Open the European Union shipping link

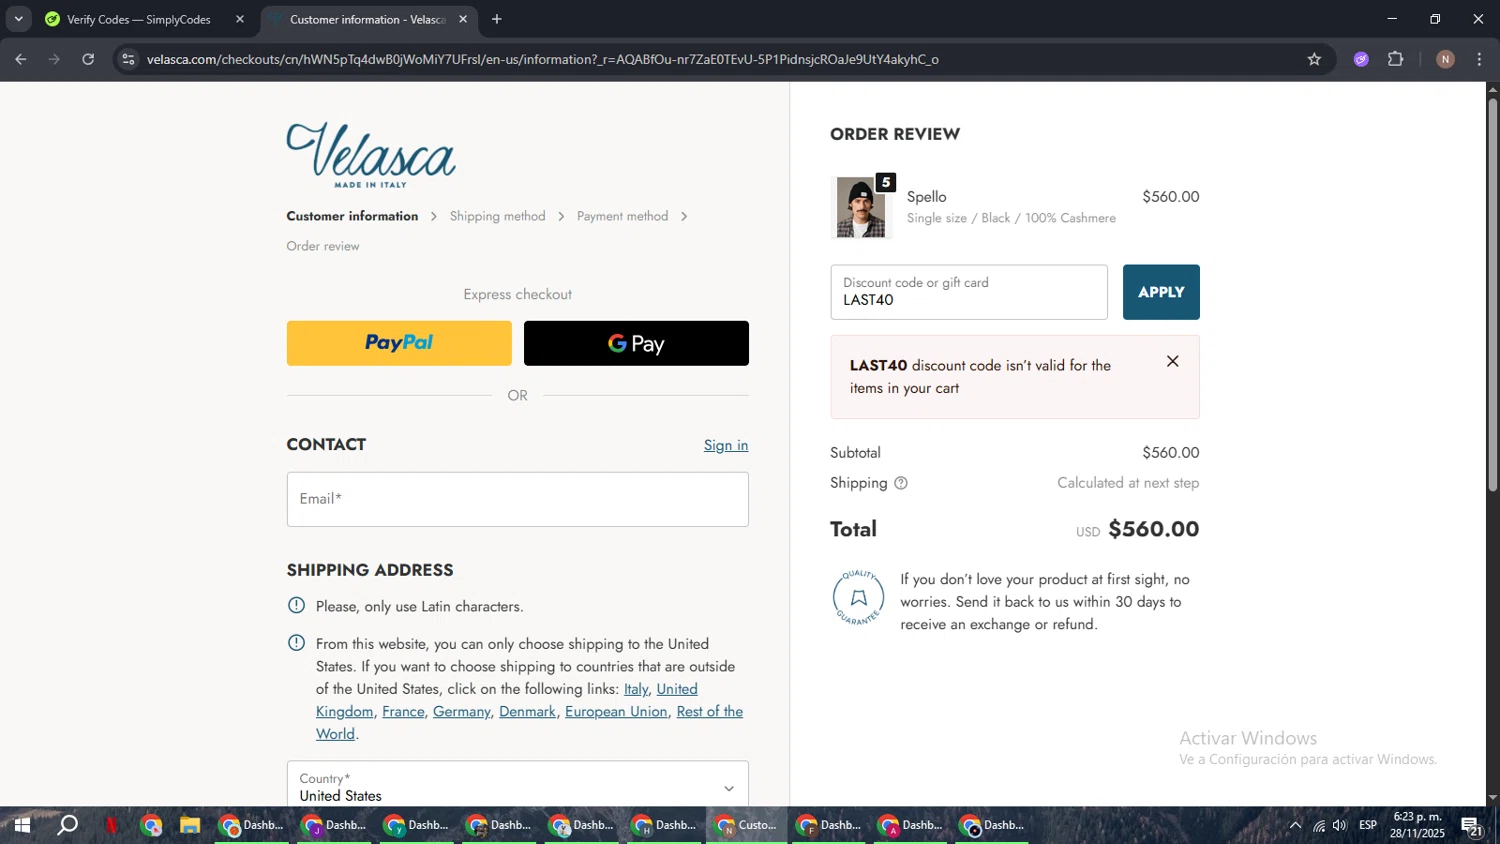[616, 711]
